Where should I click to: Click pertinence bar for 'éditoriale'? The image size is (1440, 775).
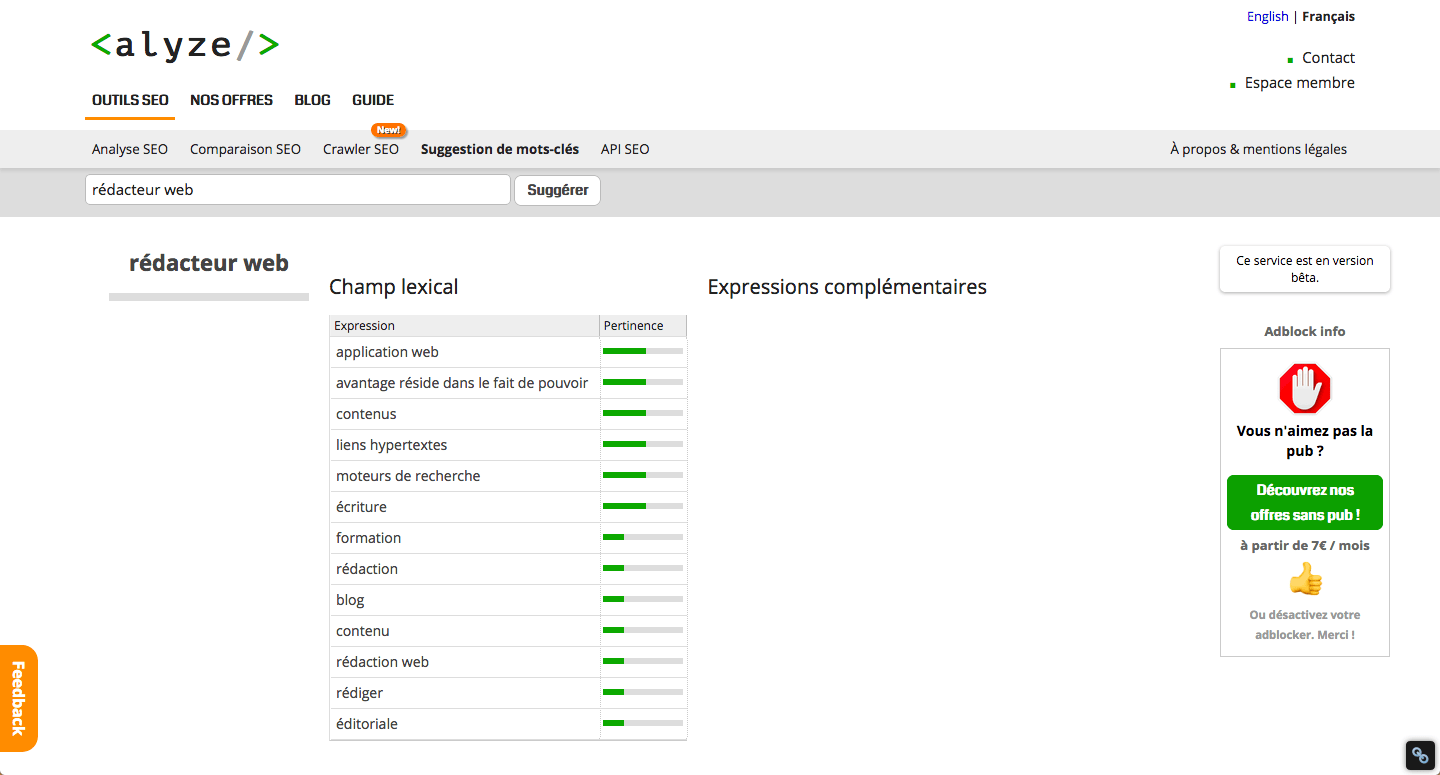[x=643, y=723]
